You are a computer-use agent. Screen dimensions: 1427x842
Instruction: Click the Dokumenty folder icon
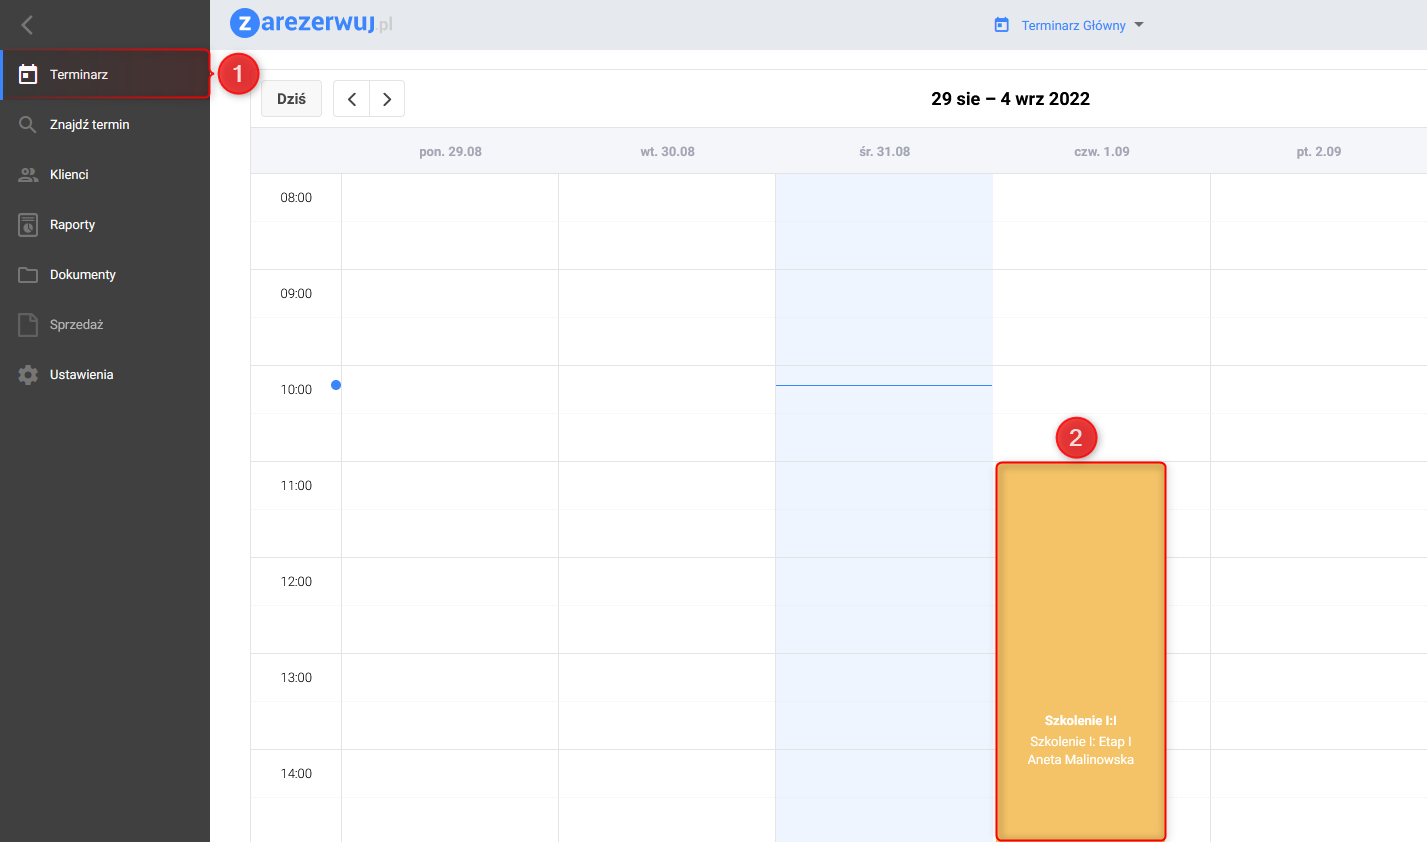click(x=28, y=275)
